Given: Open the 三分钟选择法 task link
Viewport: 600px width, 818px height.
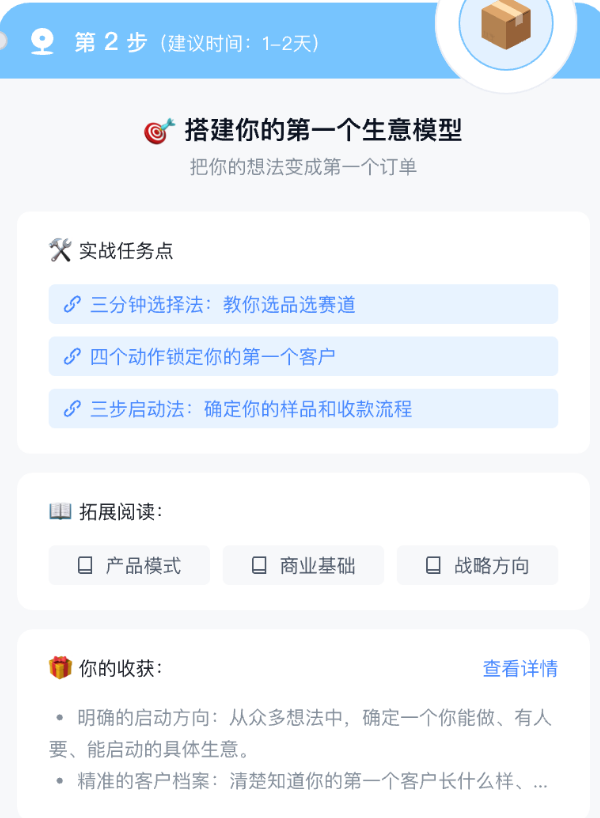Looking at the screenshot, I should [x=303, y=305].
